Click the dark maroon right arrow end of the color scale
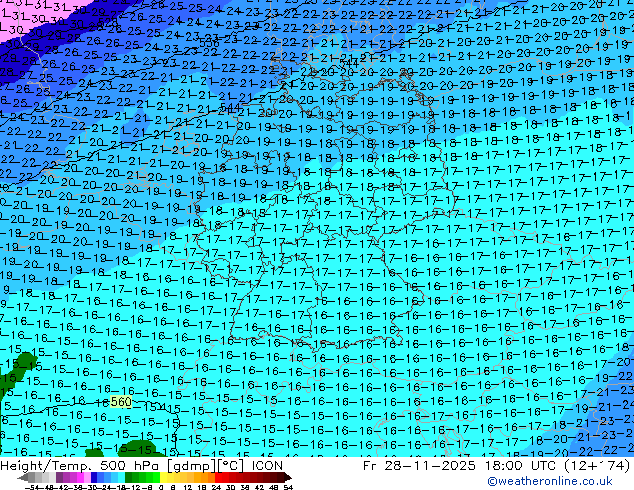Image resolution: width=634 pixels, height=490 pixels. point(287,477)
